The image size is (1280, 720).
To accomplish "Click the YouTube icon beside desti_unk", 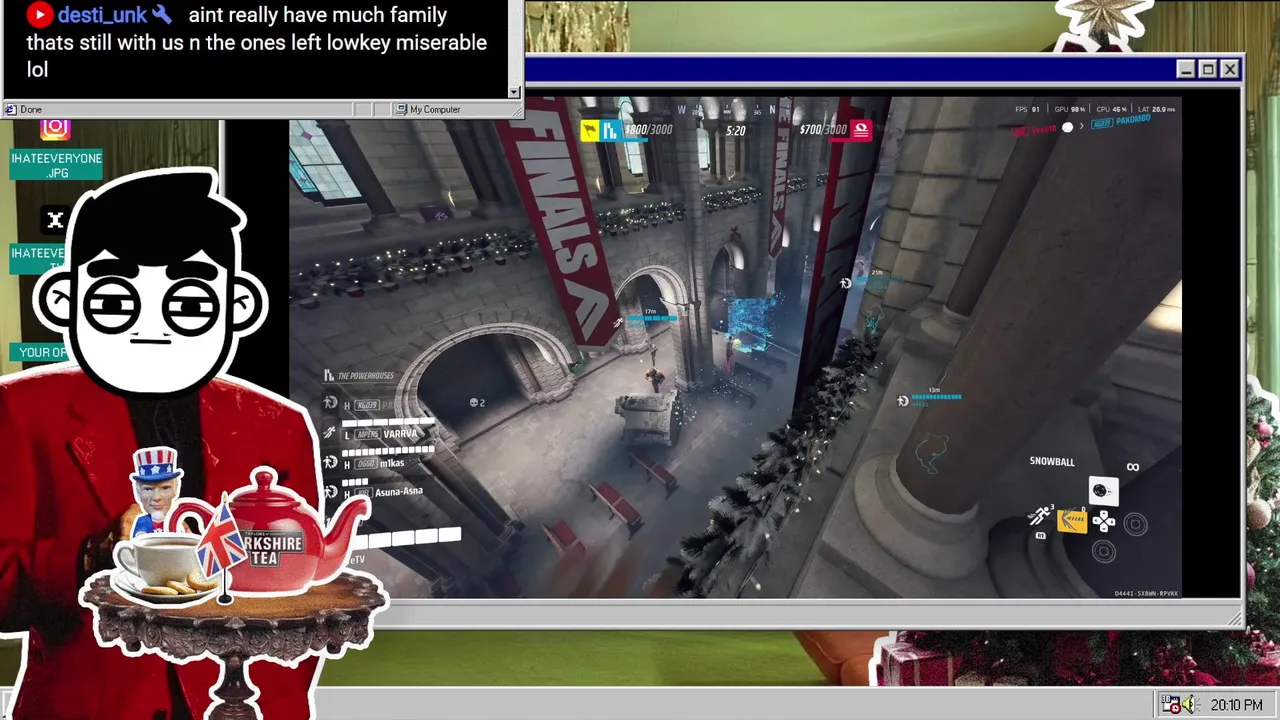I will click(39, 15).
